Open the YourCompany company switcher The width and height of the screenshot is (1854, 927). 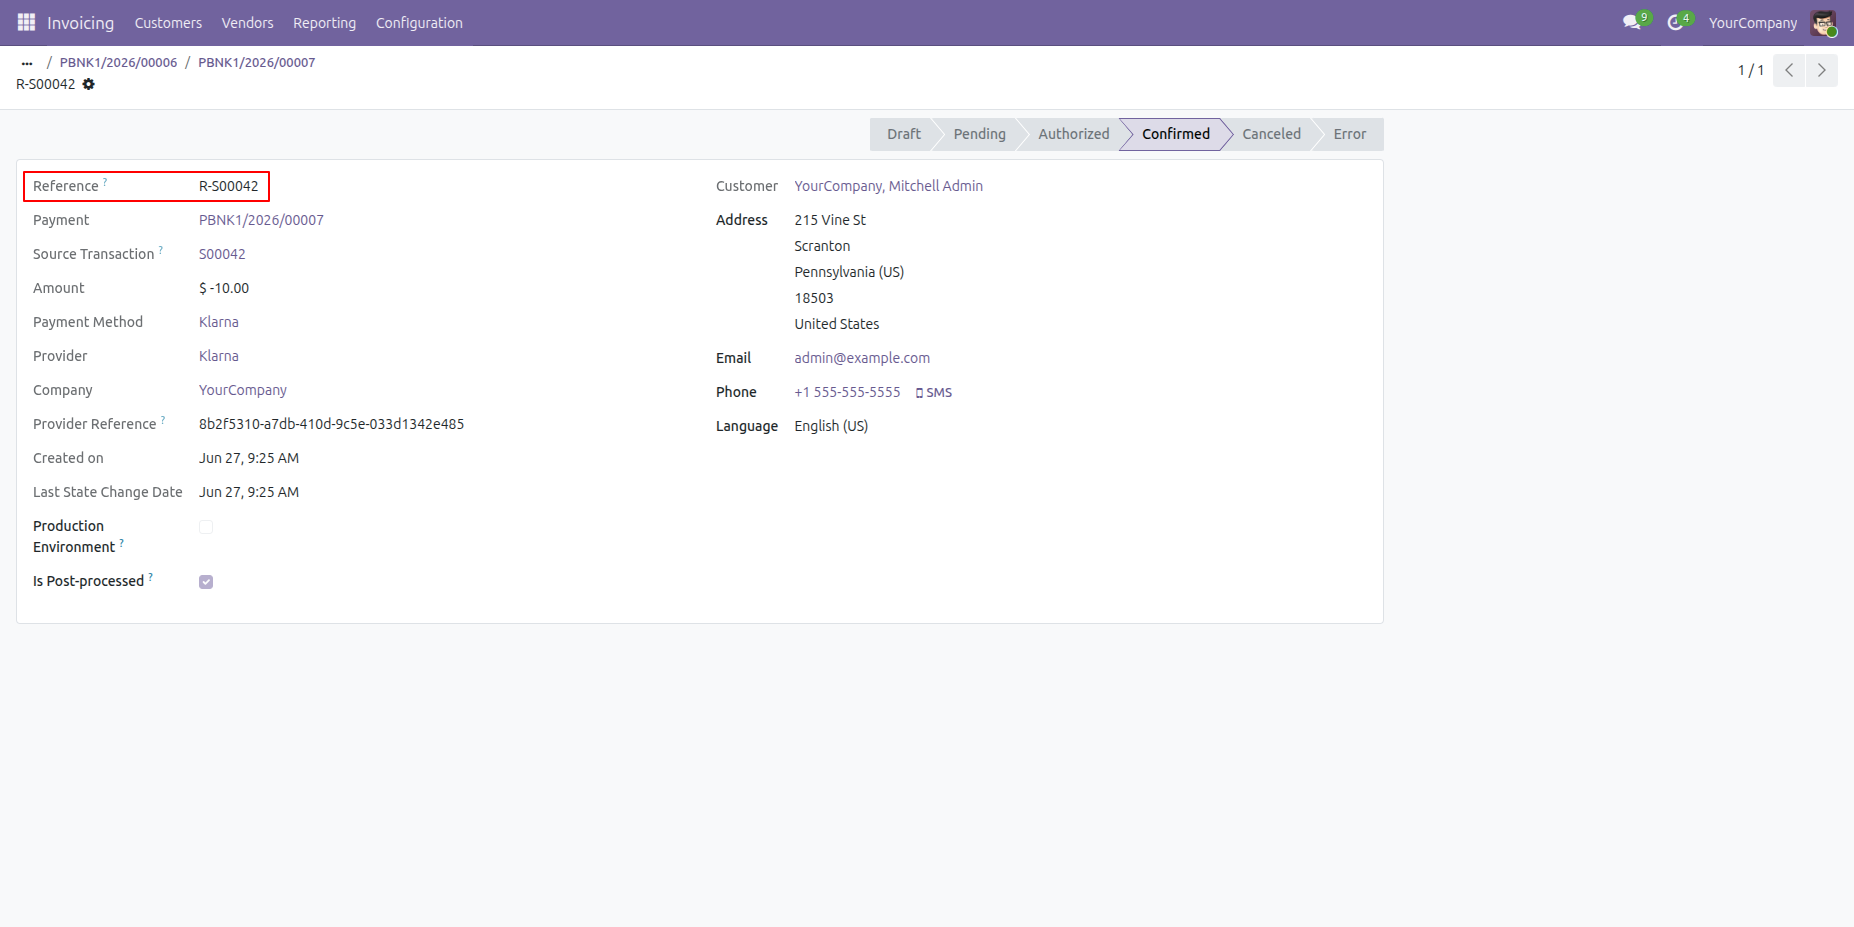(x=1752, y=23)
